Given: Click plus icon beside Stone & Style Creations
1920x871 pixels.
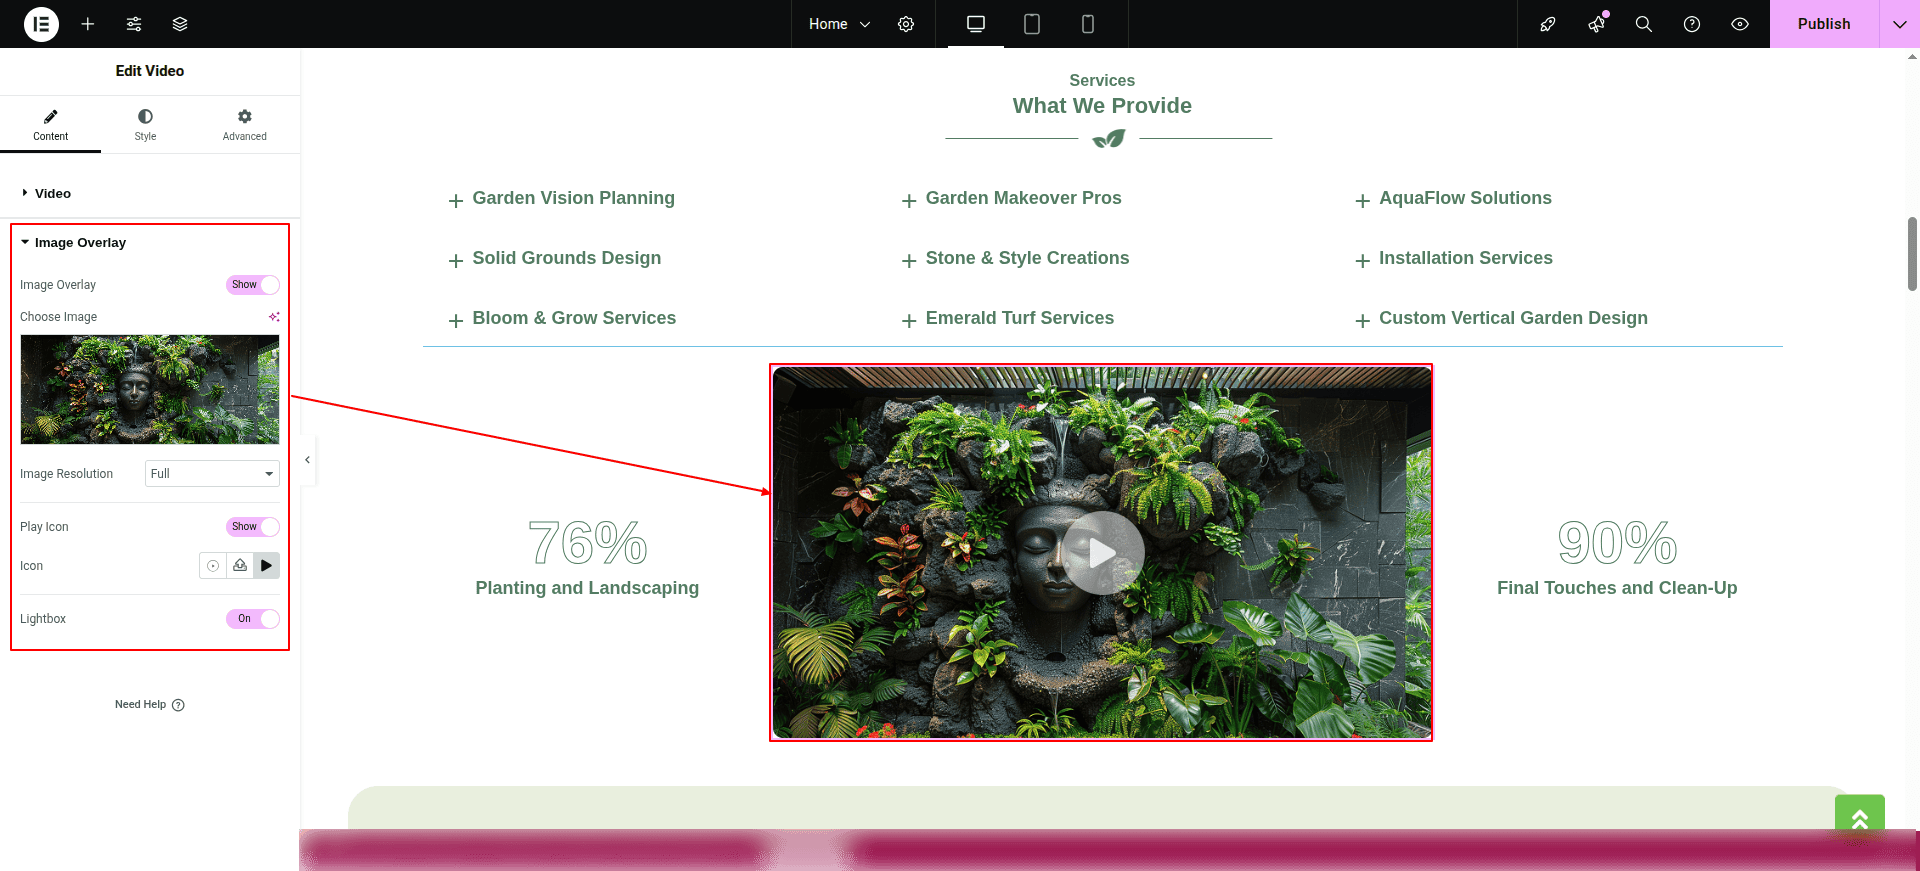Looking at the screenshot, I should tap(909, 261).
